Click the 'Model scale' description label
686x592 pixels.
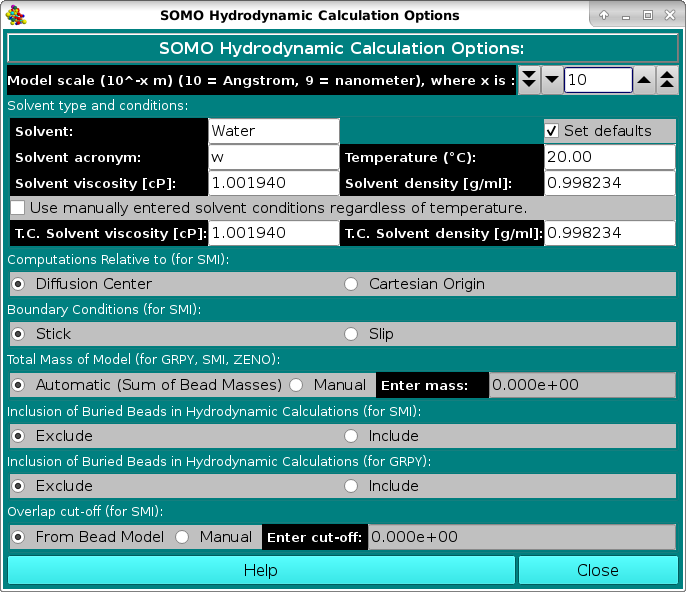(261, 81)
